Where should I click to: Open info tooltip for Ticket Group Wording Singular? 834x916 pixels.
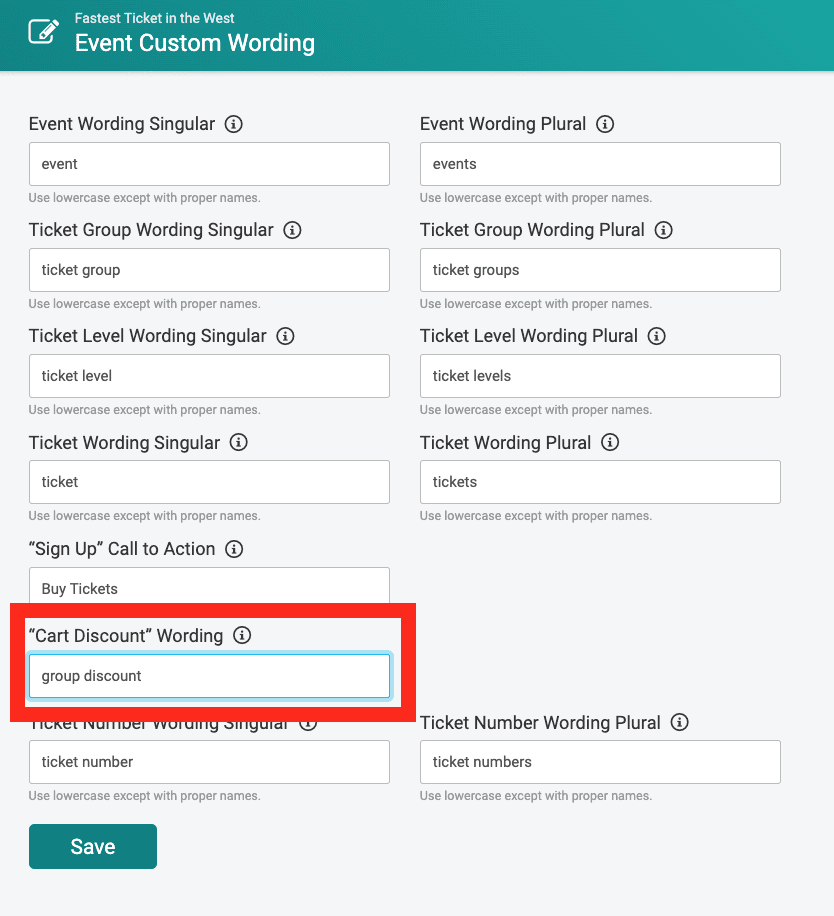292,230
